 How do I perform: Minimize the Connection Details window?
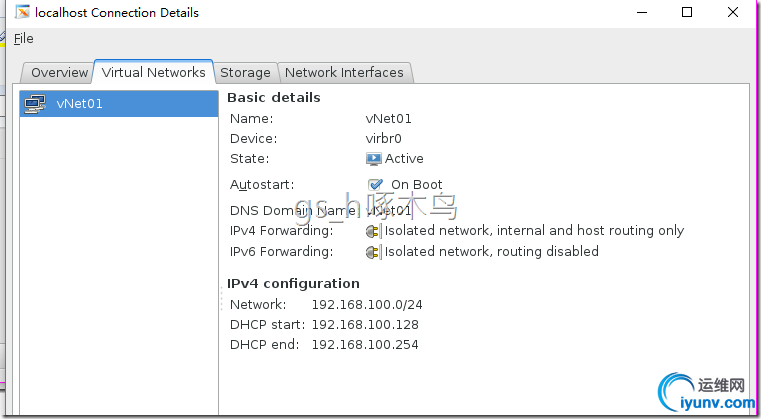click(x=641, y=13)
